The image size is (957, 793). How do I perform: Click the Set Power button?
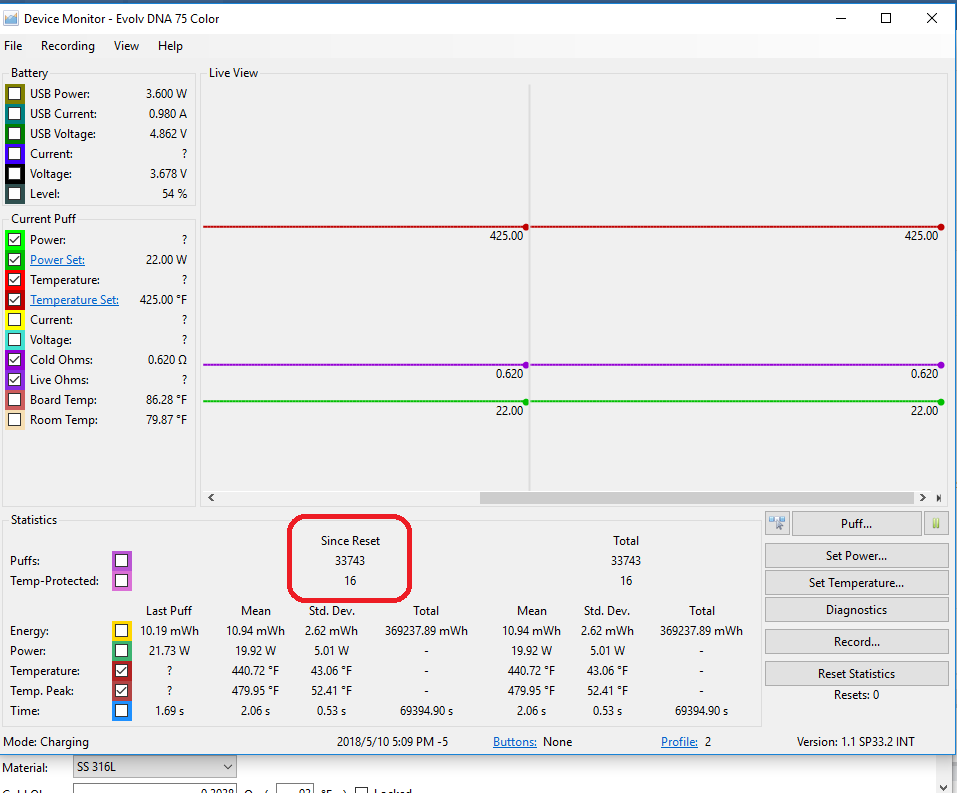[856, 556]
